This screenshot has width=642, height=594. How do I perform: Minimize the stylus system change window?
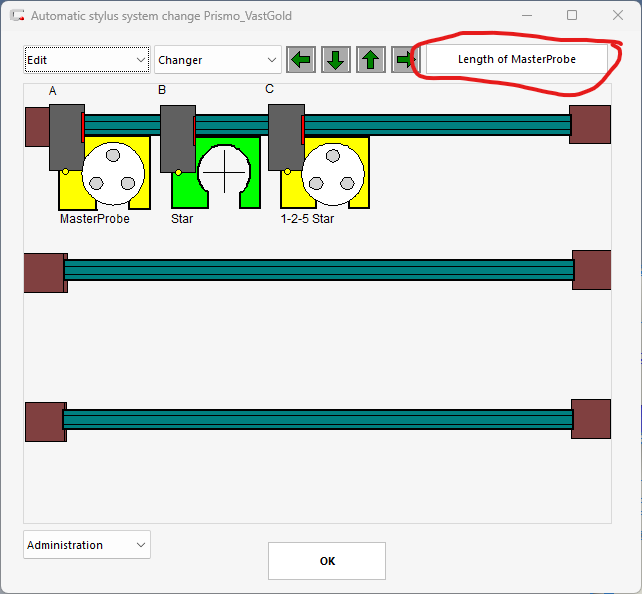pyautogui.click(x=527, y=16)
